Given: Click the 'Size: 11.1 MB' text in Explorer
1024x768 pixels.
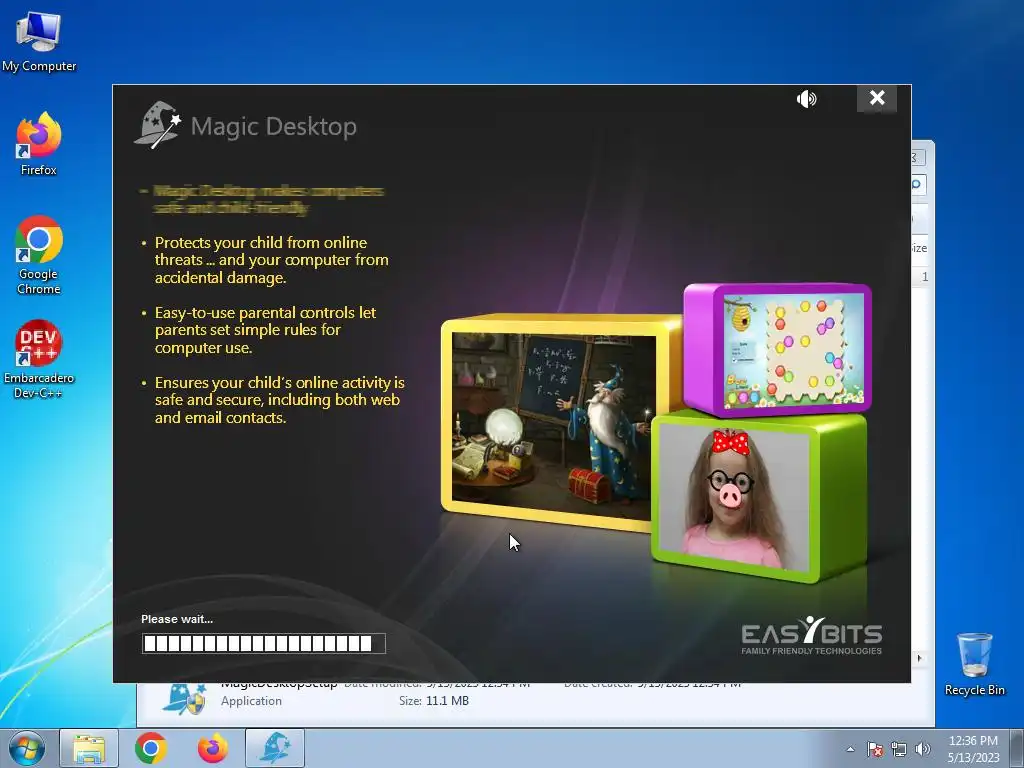Looking at the screenshot, I should pyautogui.click(x=434, y=701).
